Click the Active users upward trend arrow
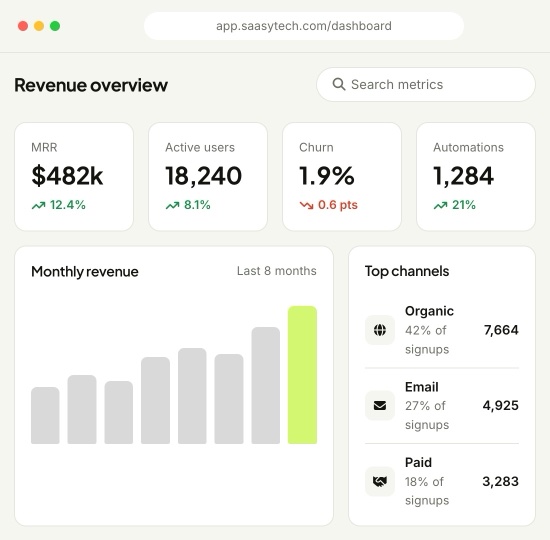550x540 pixels. 173,205
